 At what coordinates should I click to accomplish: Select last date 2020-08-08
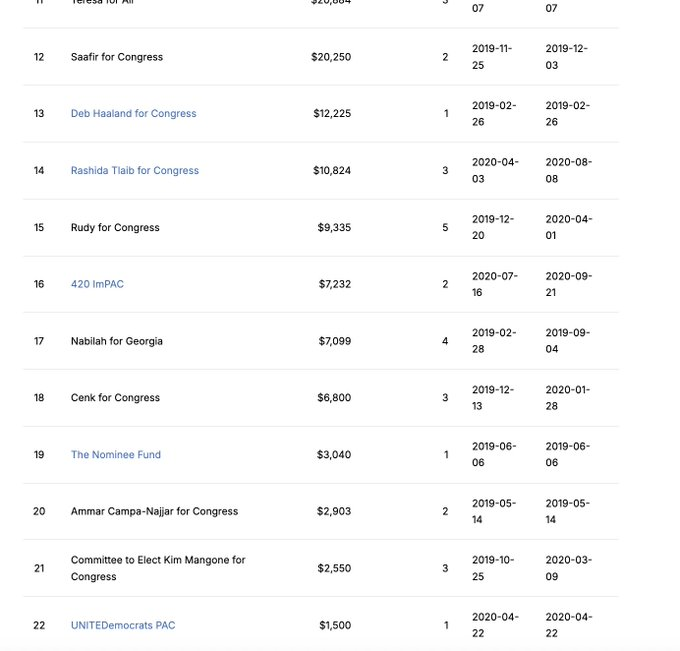click(x=569, y=170)
